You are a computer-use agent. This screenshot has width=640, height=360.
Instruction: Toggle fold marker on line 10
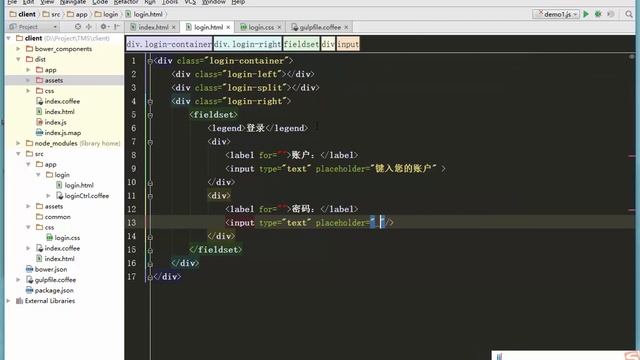(150, 182)
